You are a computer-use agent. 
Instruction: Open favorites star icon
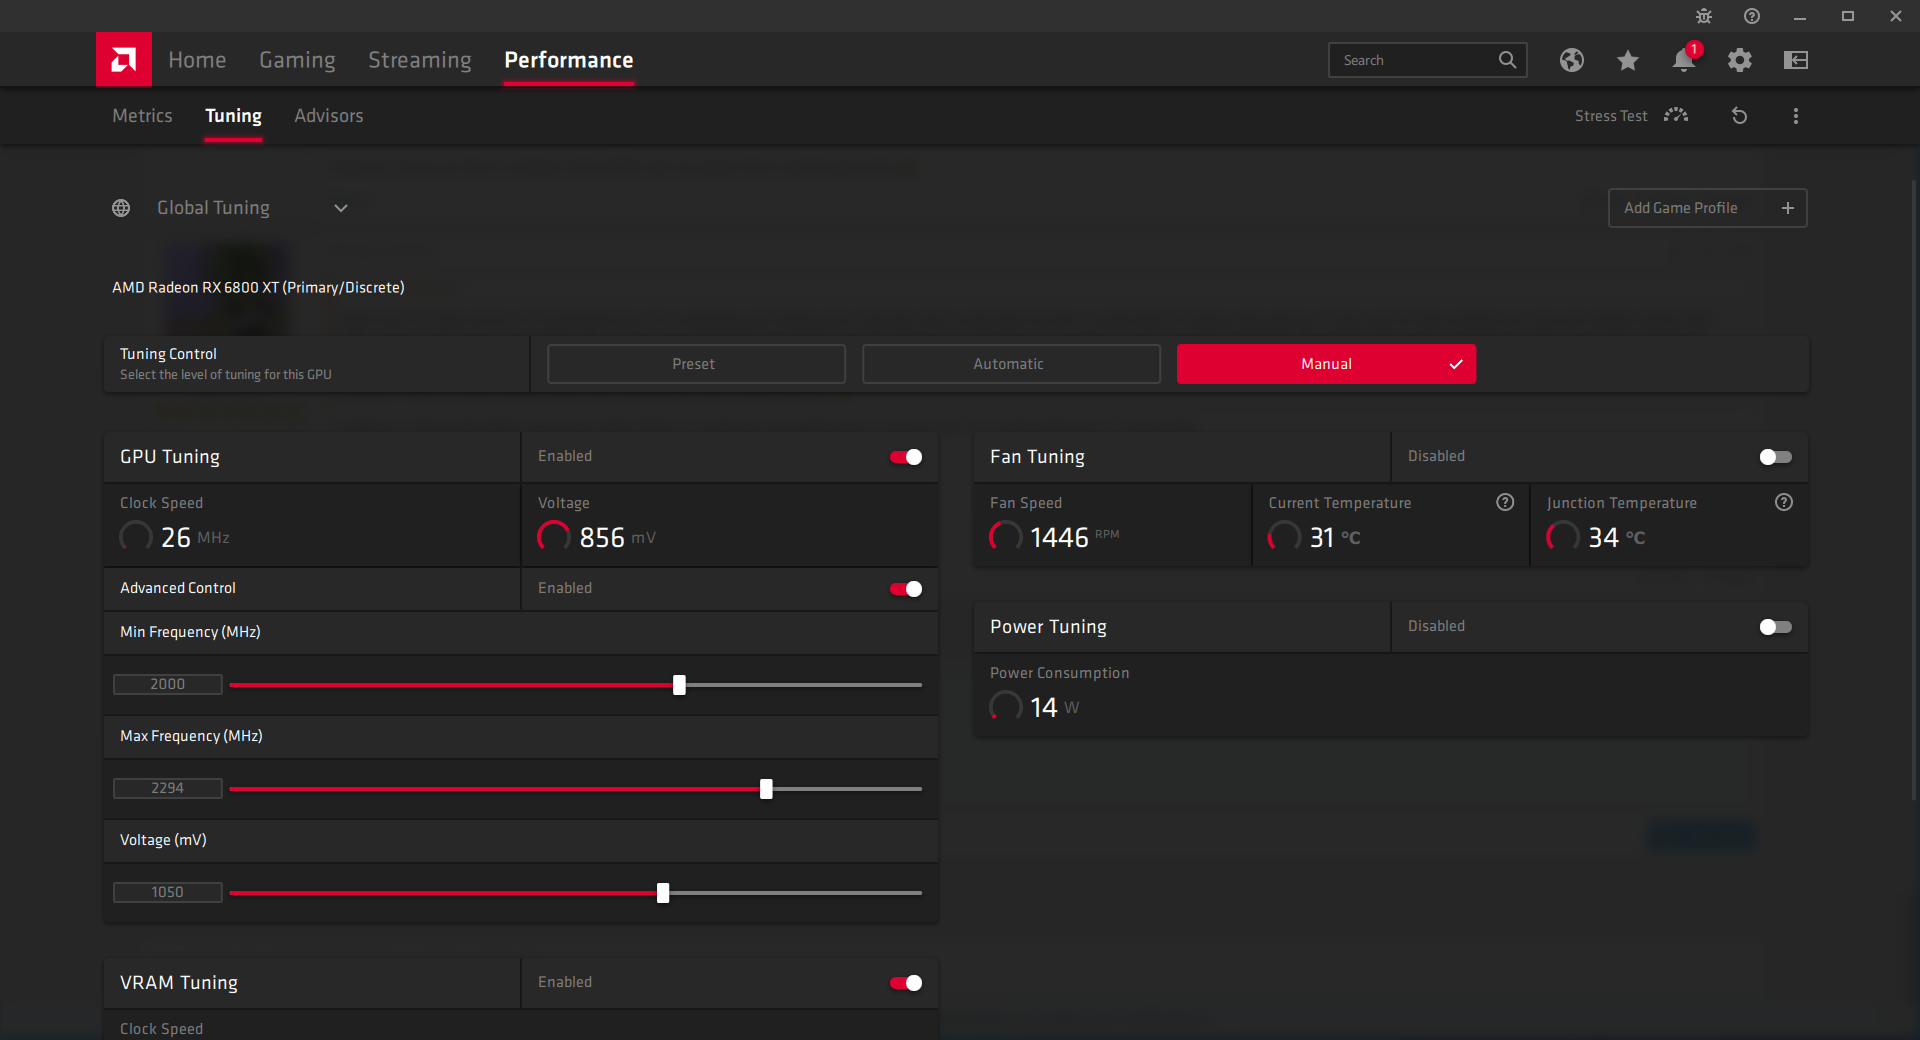[1628, 60]
